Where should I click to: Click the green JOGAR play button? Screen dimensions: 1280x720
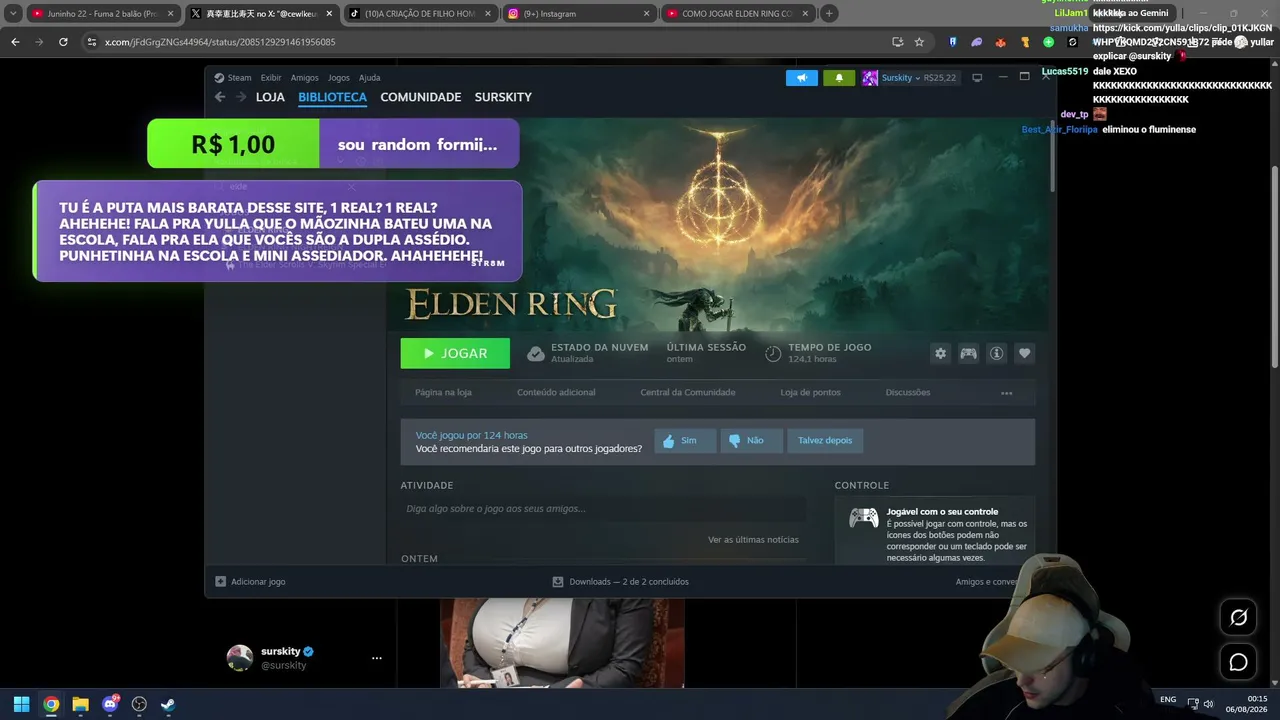[x=455, y=353]
